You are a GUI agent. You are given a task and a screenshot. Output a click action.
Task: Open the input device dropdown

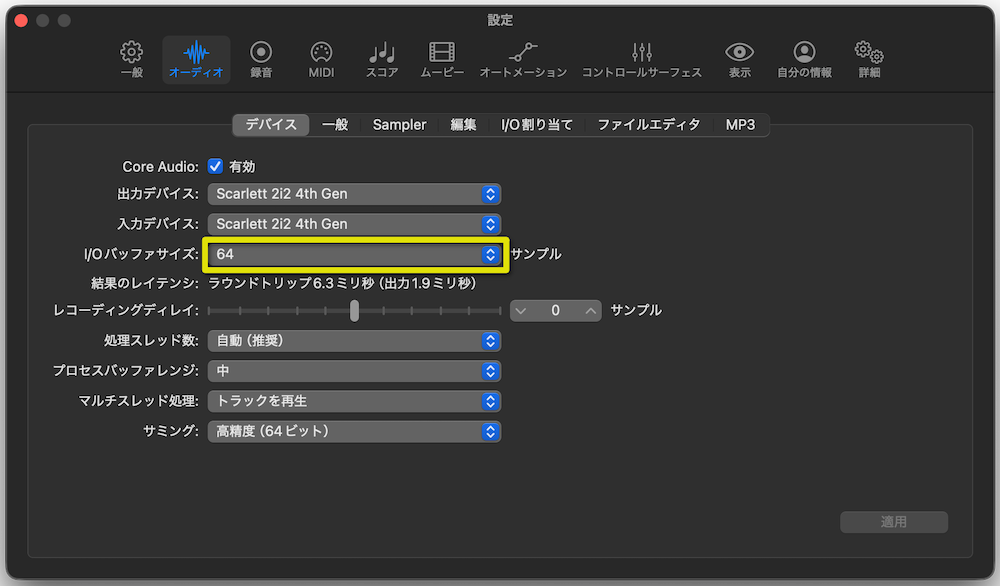(354, 224)
